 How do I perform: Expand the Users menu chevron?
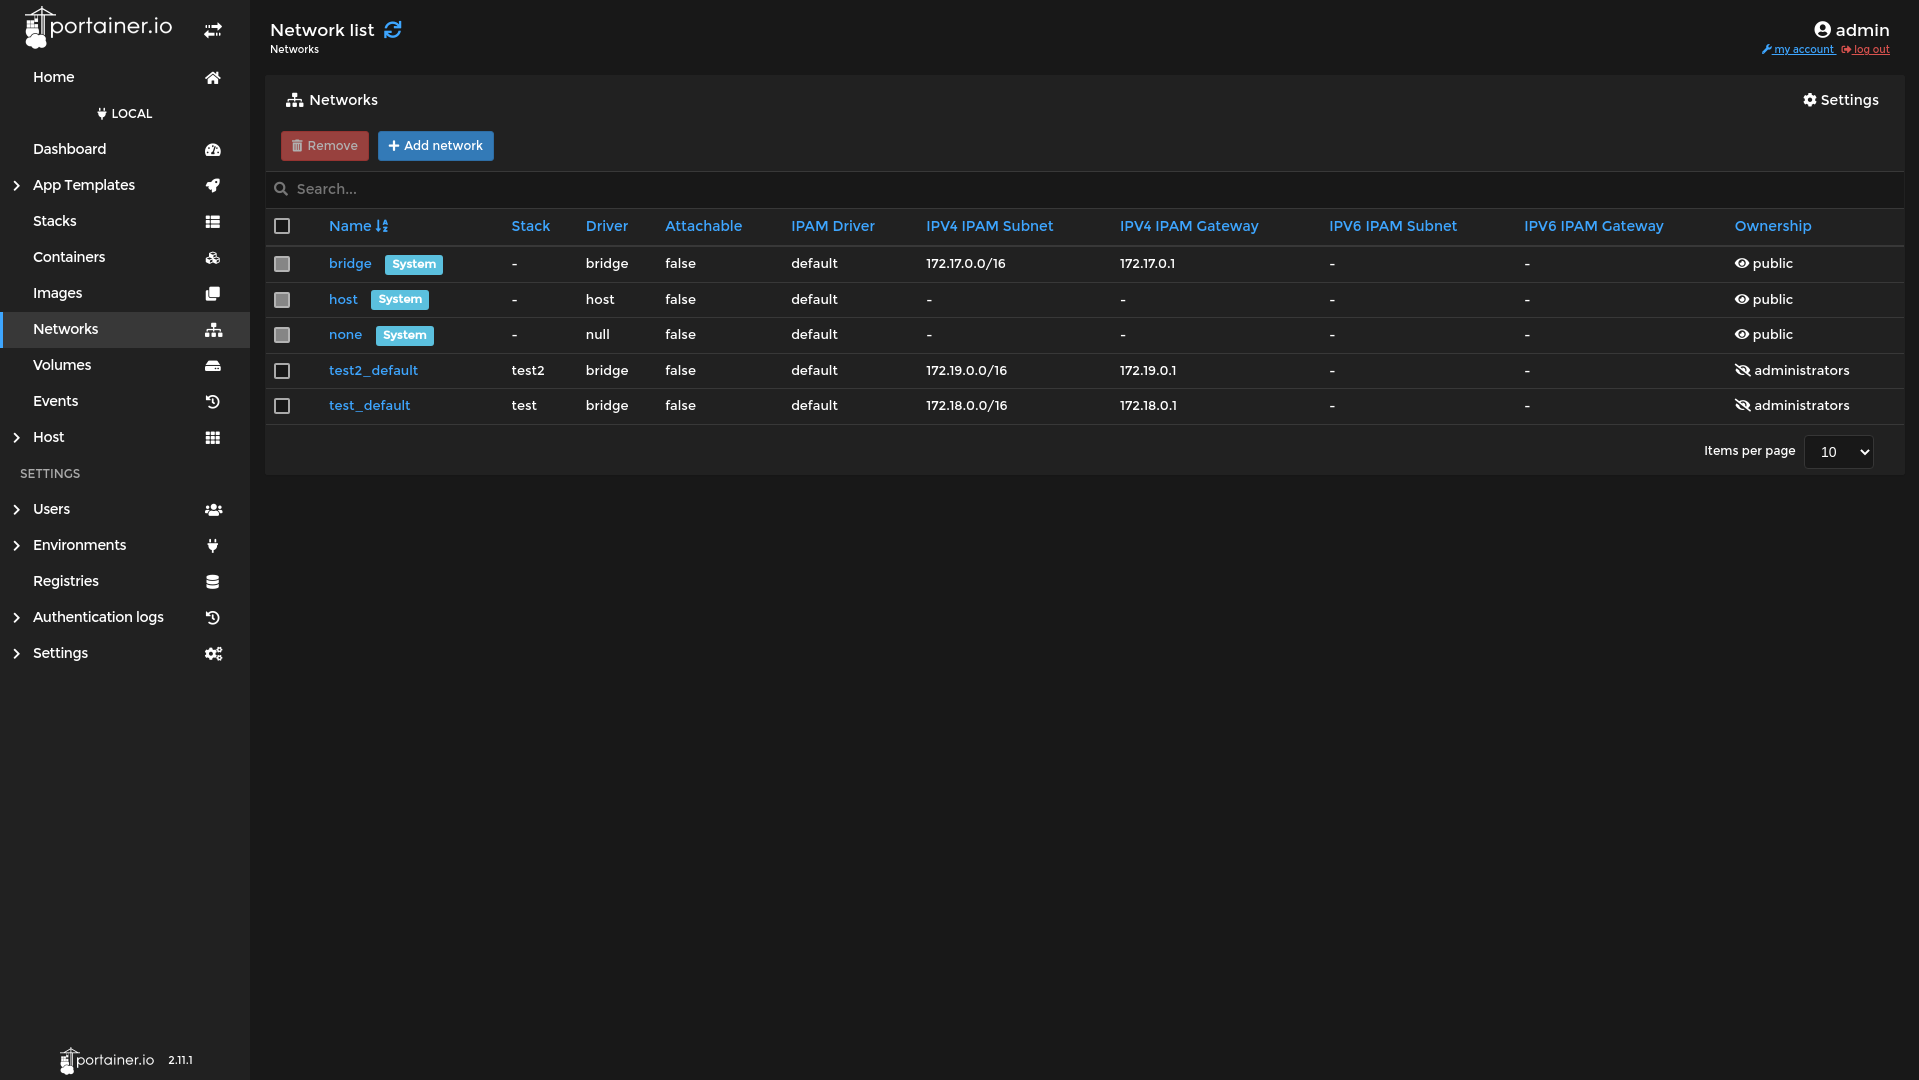point(16,510)
